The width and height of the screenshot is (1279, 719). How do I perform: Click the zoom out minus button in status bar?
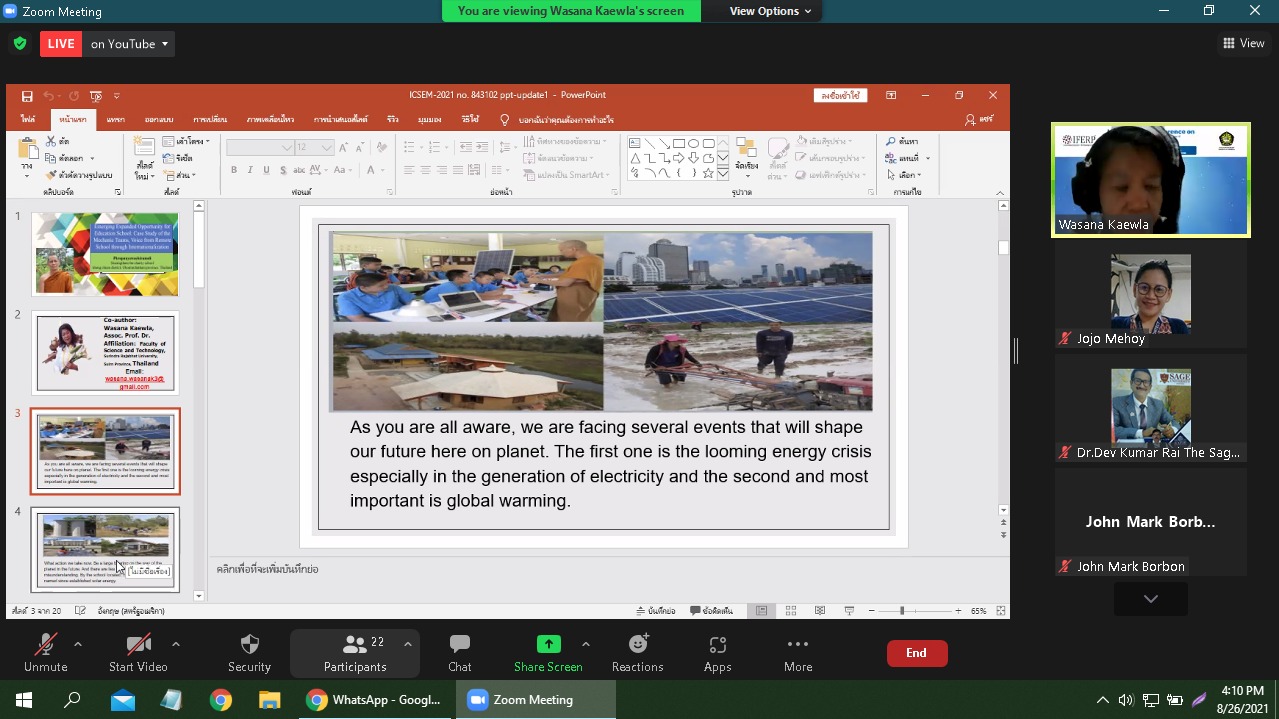(x=872, y=611)
